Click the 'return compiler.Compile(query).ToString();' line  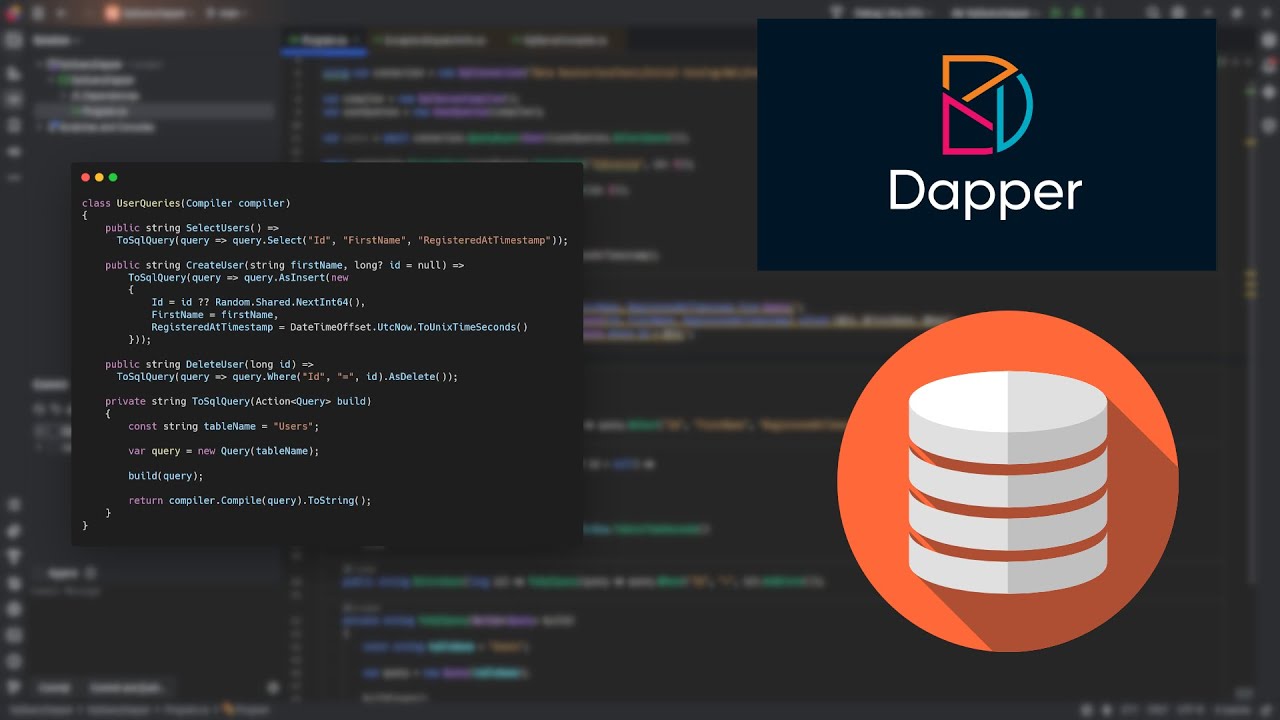click(250, 500)
